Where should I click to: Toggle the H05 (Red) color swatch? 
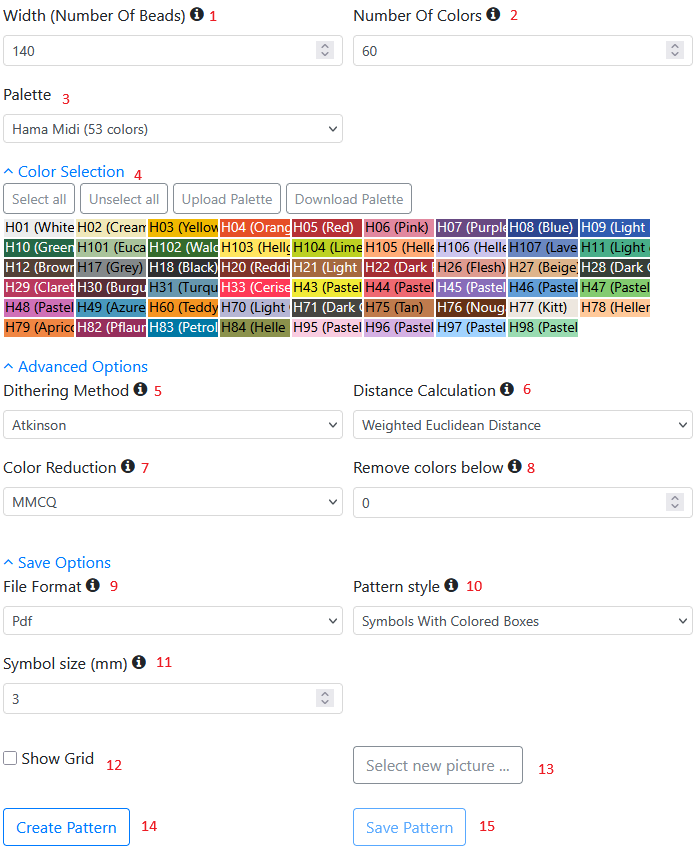[327, 227]
